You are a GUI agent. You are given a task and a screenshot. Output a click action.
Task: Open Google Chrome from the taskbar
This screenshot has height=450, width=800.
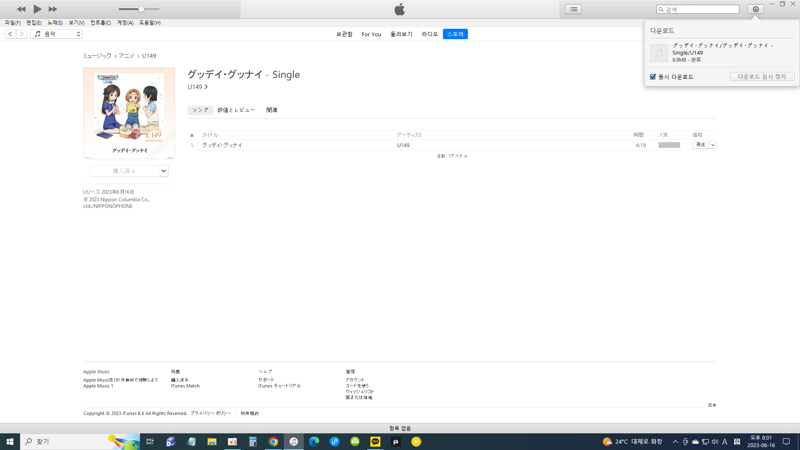[273, 441]
